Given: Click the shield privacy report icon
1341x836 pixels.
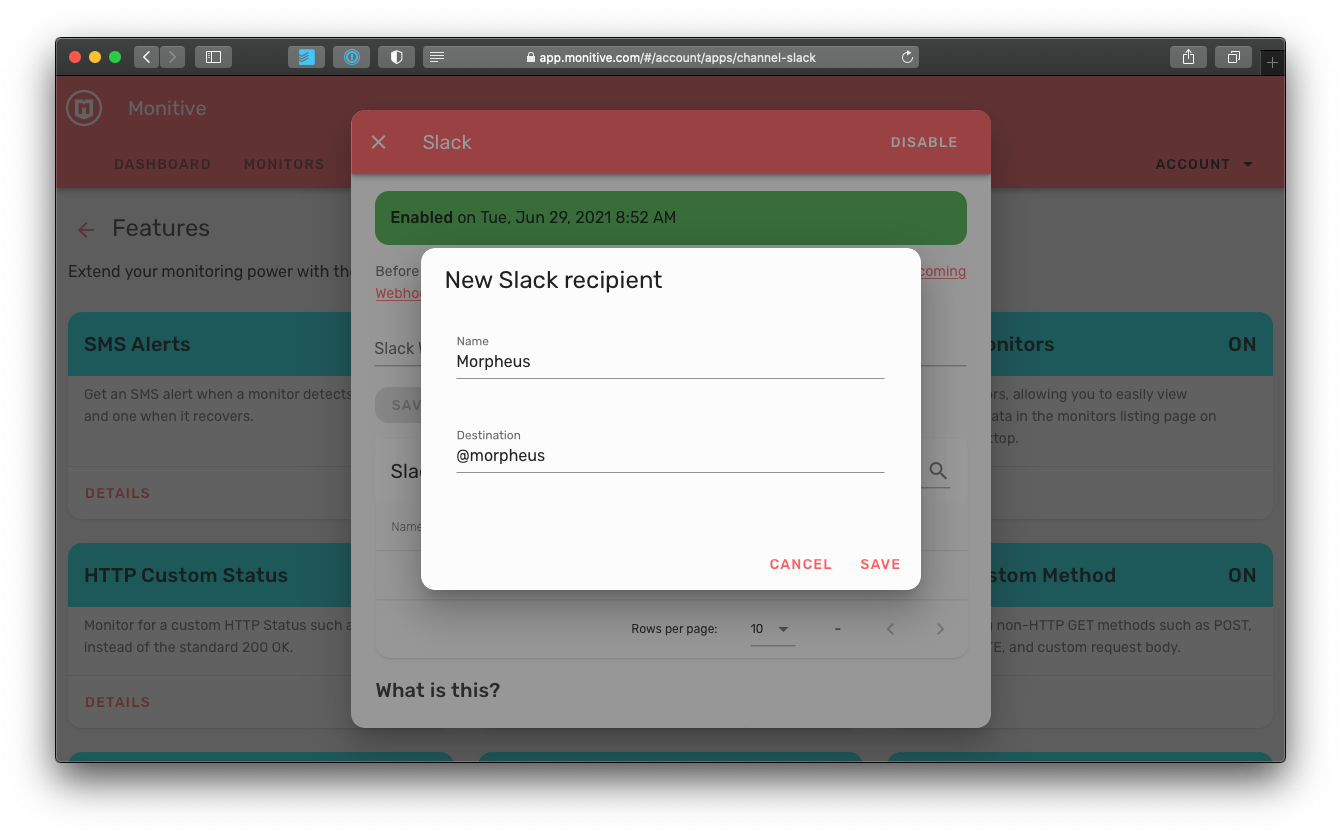Looking at the screenshot, I should (396, 57).
